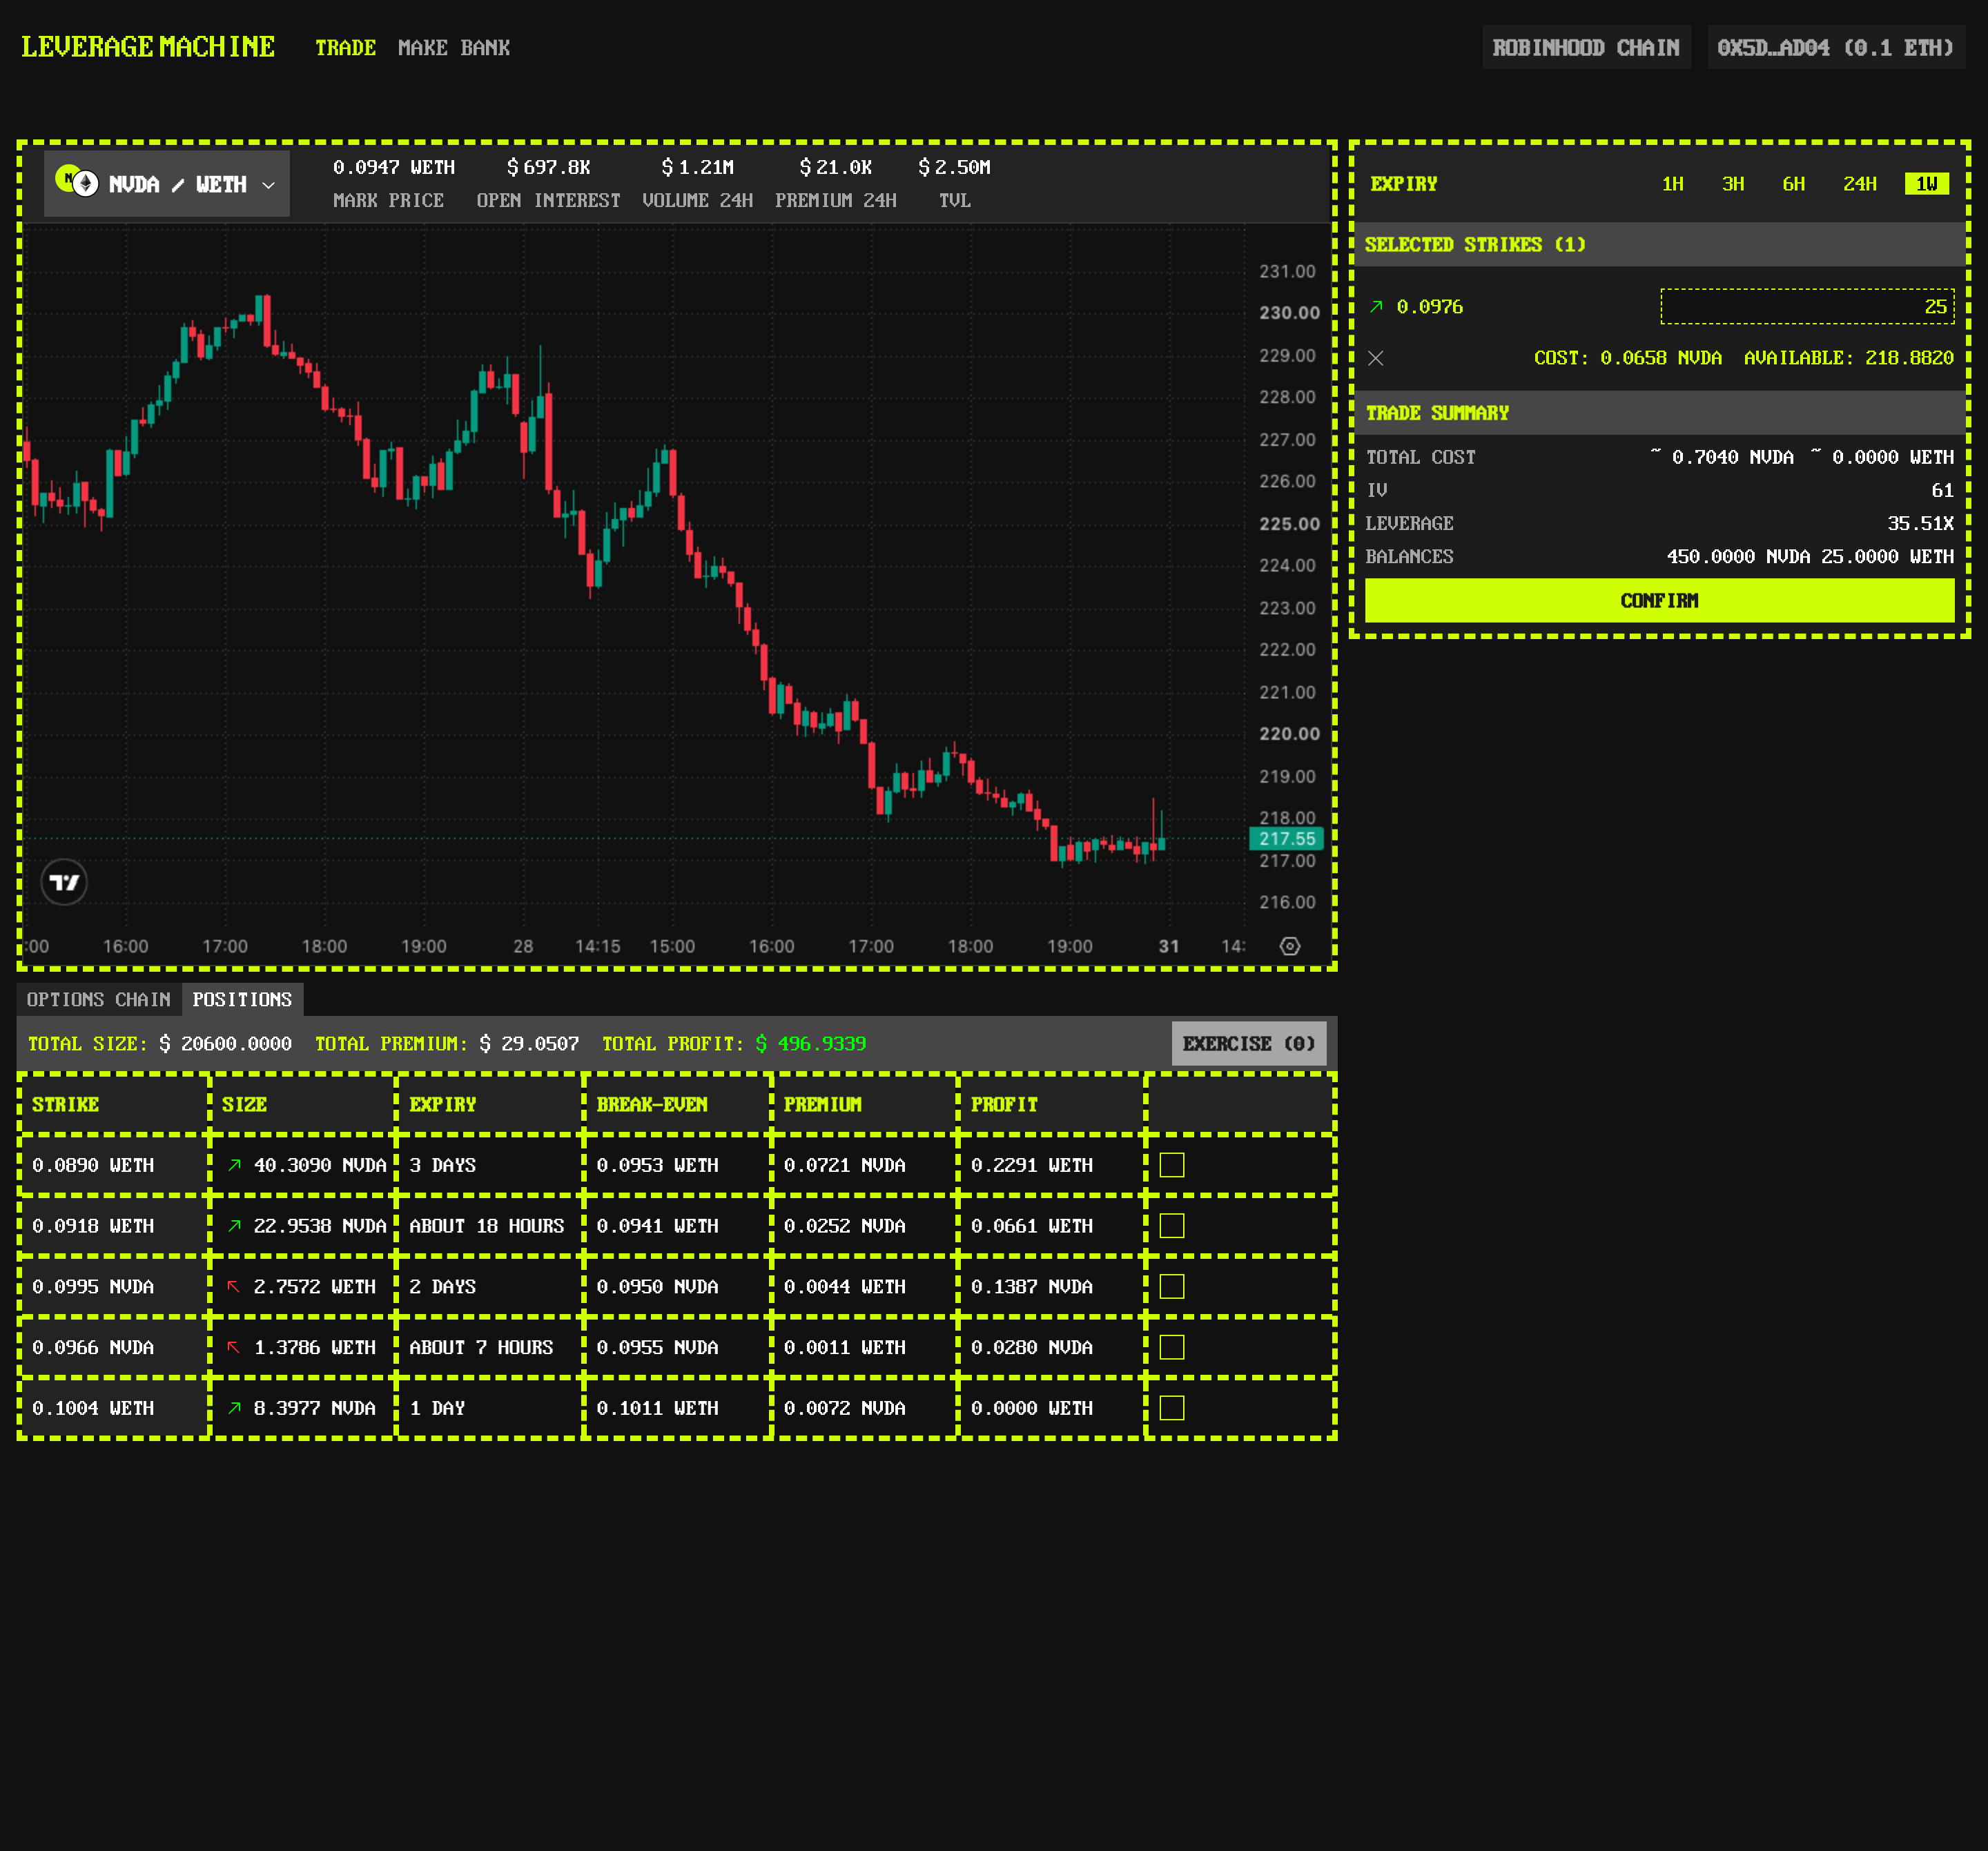Open wallet 0X5D..AD04 account menu

tap(1836, 48)
